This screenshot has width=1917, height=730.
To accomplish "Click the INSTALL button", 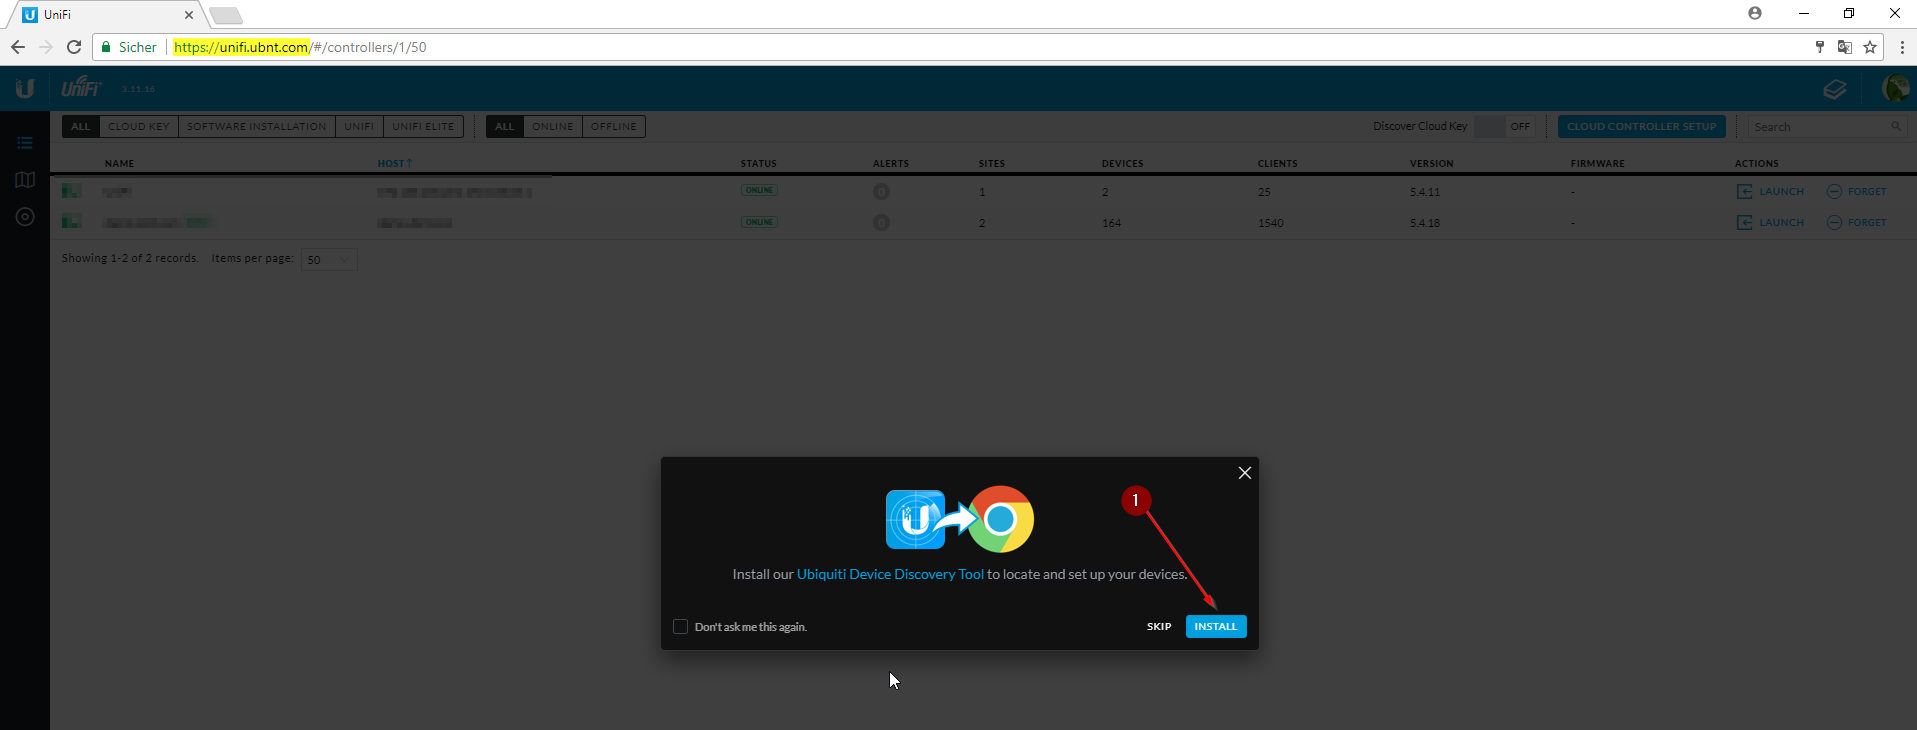I will (1216, 626).
